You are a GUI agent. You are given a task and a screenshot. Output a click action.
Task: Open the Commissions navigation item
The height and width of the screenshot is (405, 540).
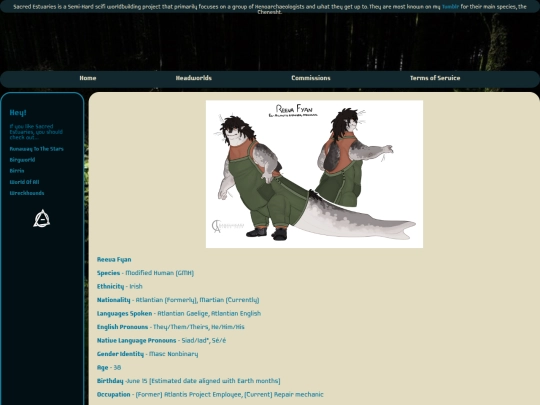coord(311,78)
